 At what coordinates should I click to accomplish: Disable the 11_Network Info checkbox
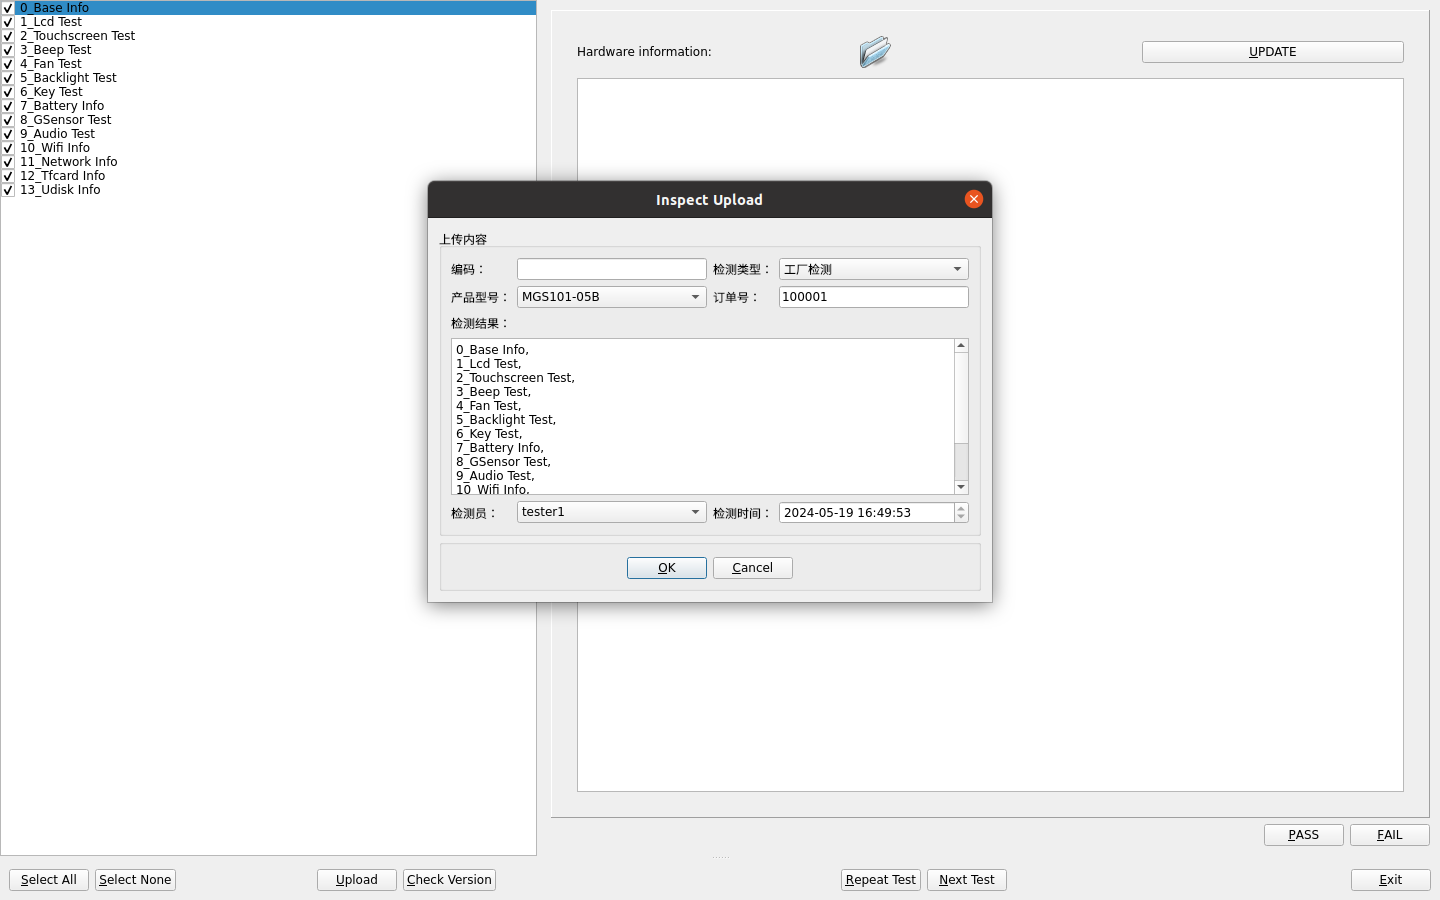[8, 162]
